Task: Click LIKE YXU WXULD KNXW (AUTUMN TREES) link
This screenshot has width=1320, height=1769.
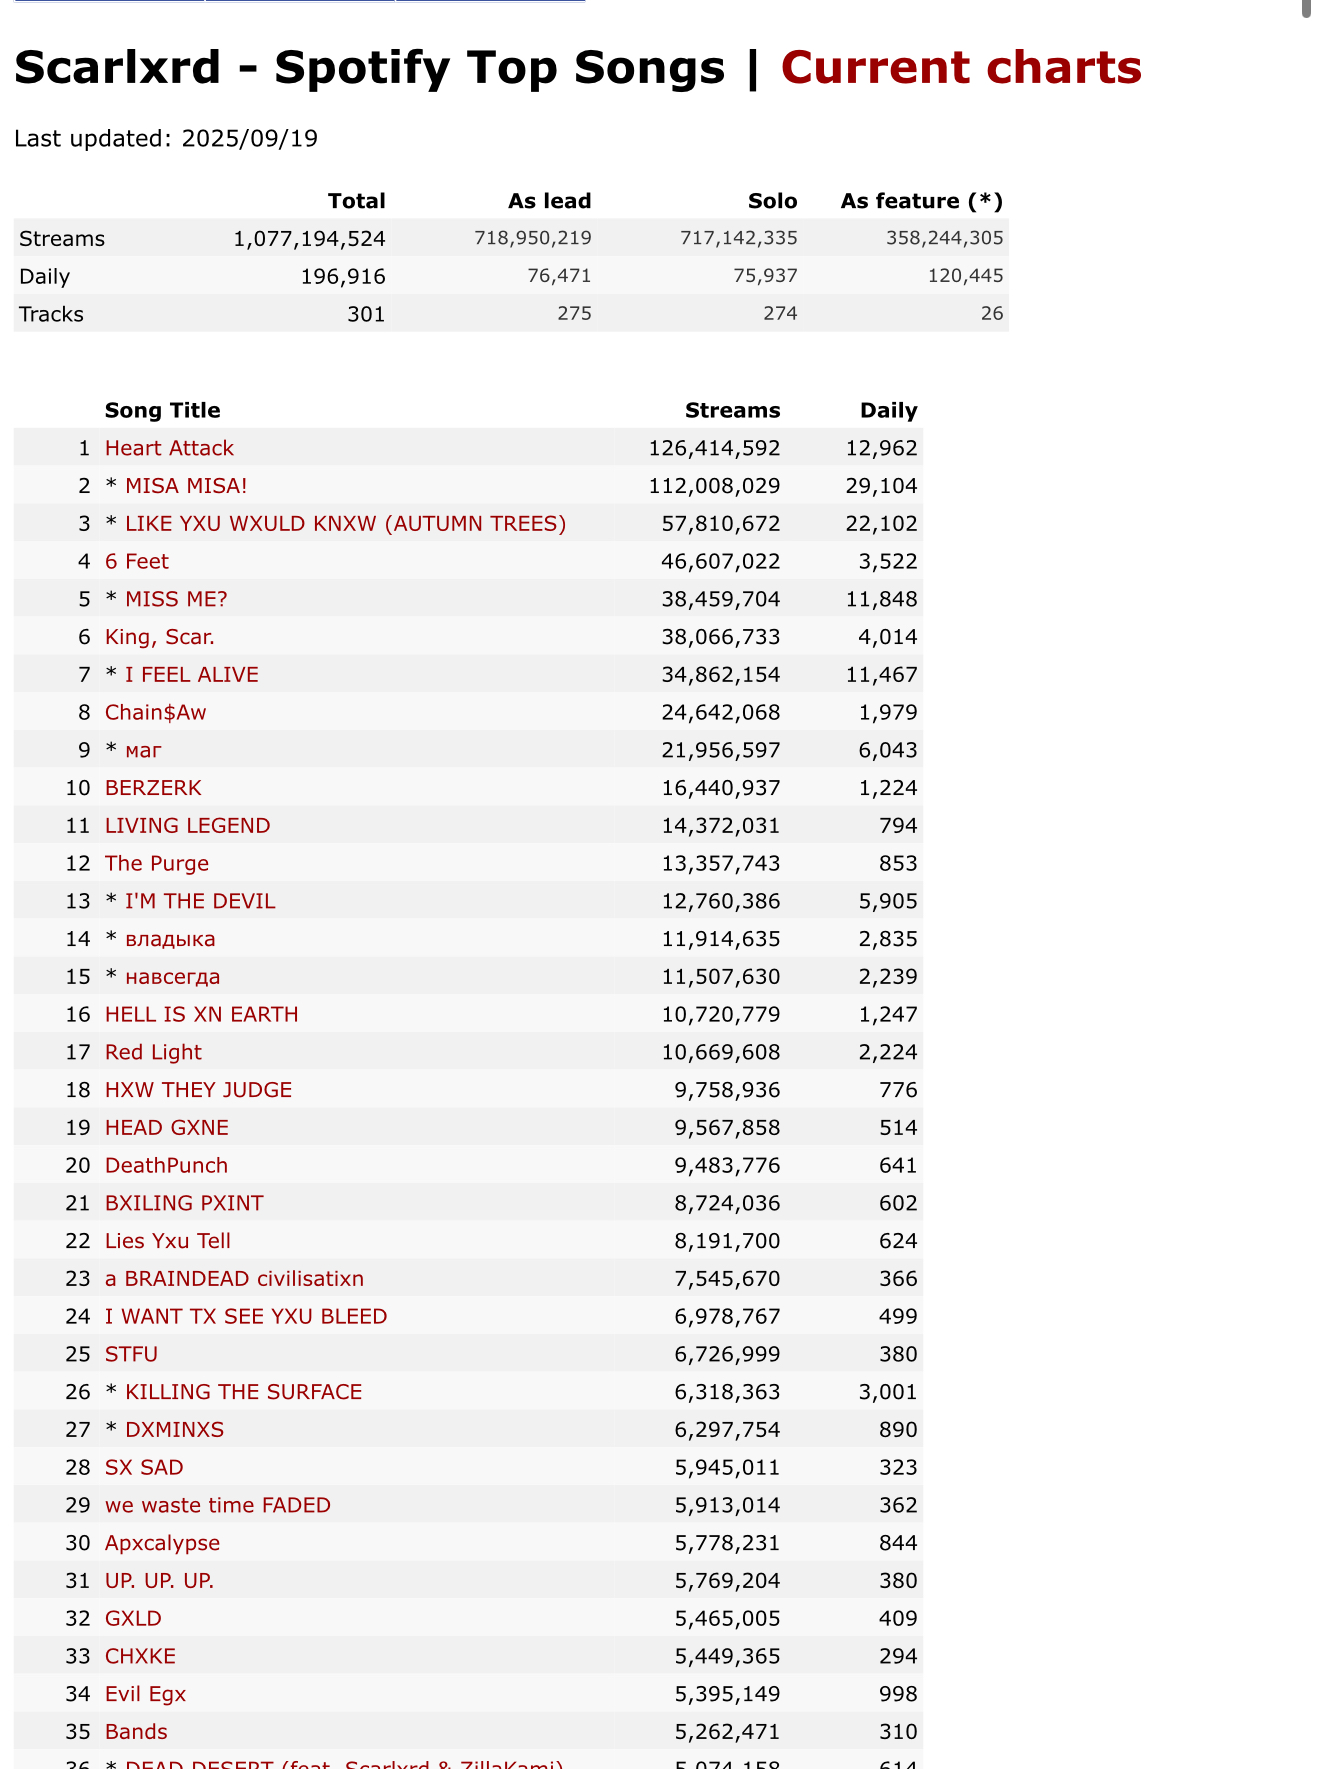Action: pos(346,524)
